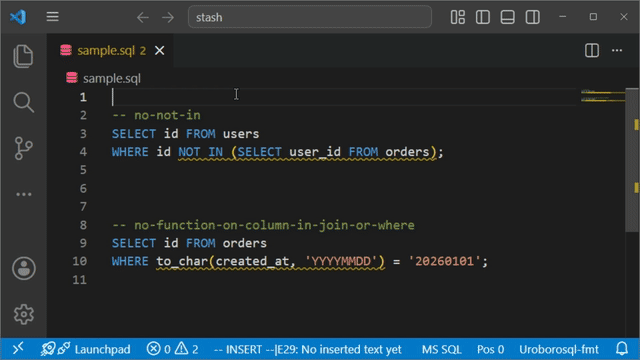Click the '20260101' string literal
This screenshot has height=360, width=640.
tap(444, 261)
